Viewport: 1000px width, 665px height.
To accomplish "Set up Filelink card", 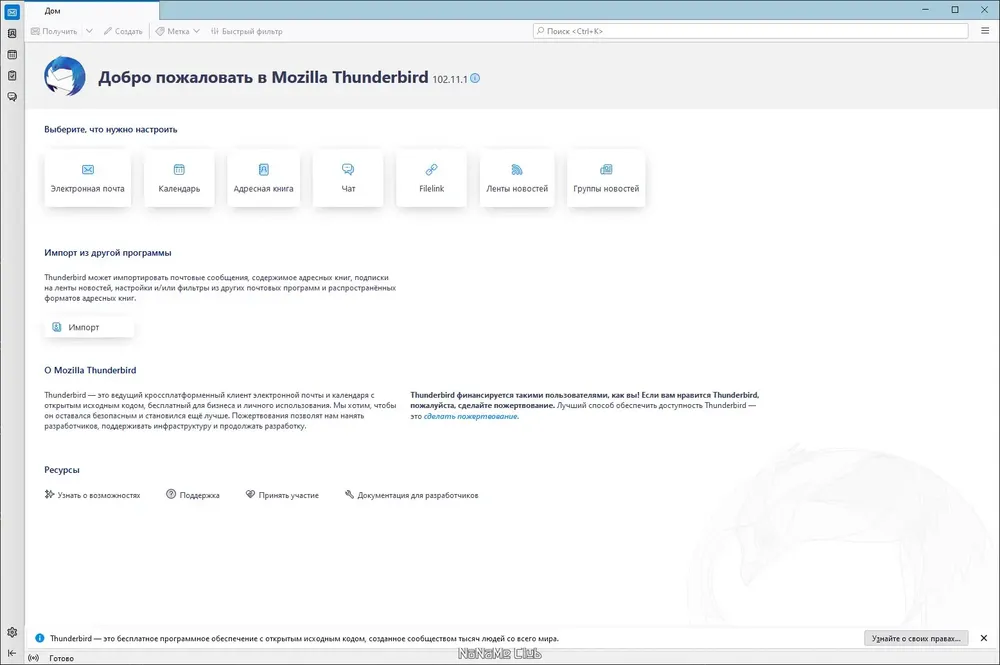I will tap(432, 178).
